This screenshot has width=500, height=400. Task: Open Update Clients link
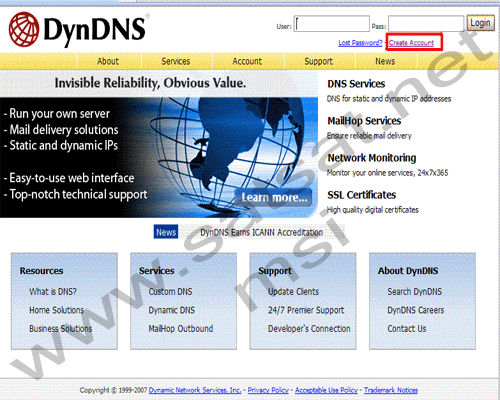293,292
